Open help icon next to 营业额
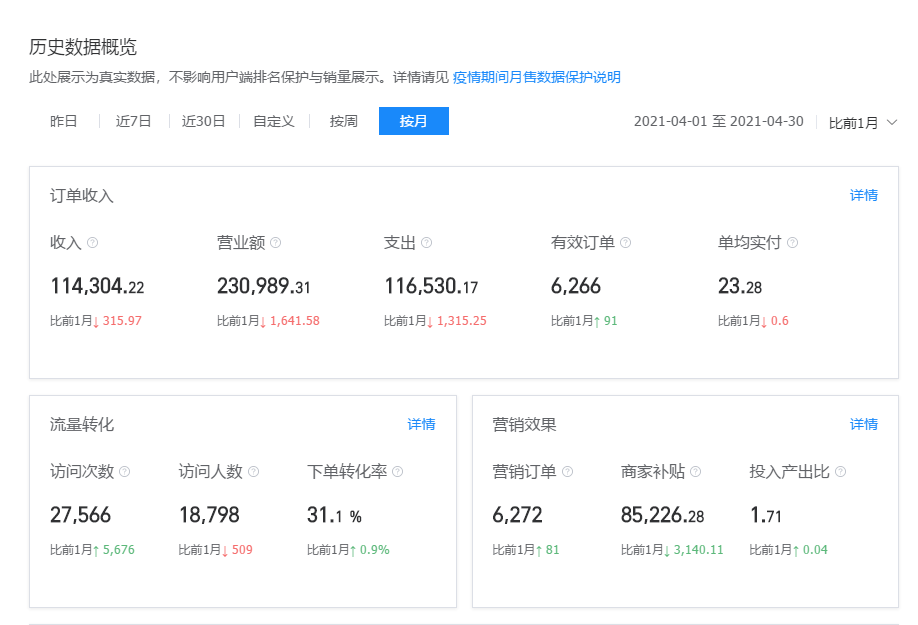This screenshot has height=625, width=918. (x=276, y=242)
